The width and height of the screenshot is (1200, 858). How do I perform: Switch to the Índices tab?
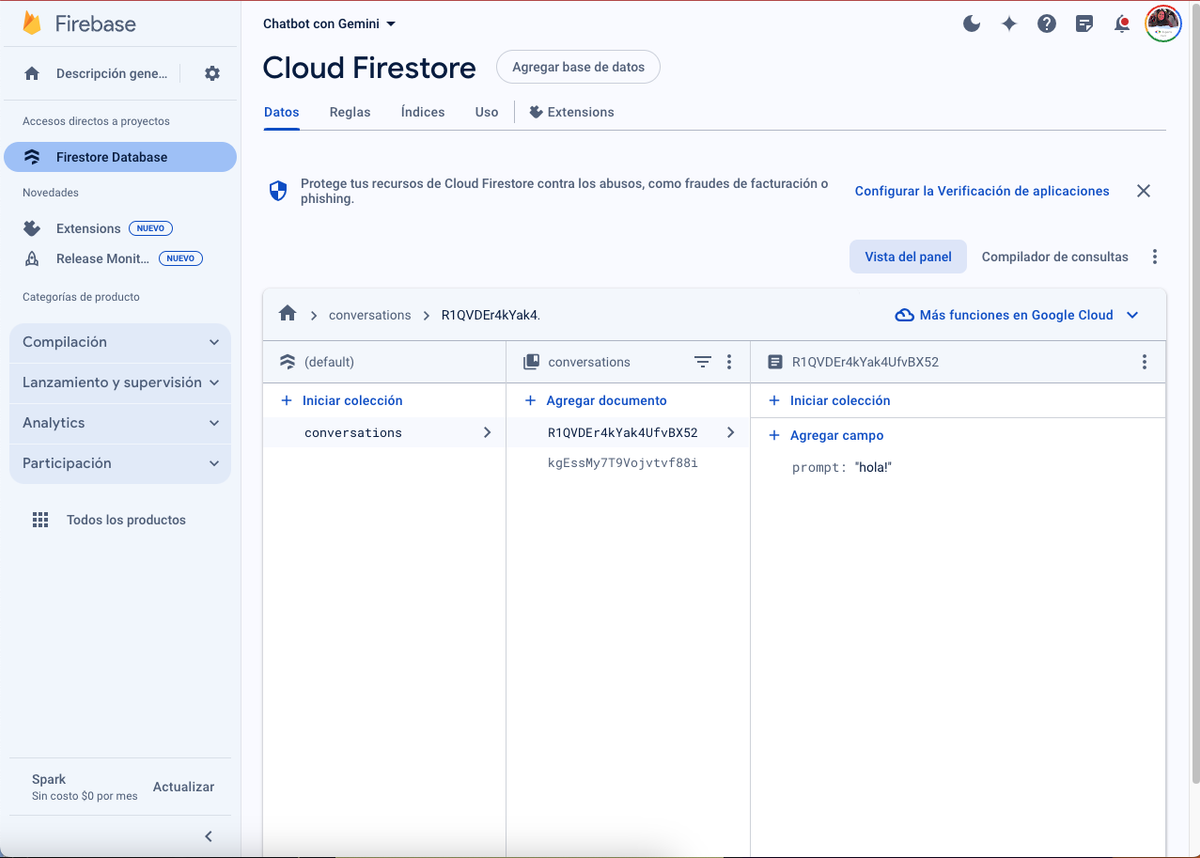click(423, 112)
